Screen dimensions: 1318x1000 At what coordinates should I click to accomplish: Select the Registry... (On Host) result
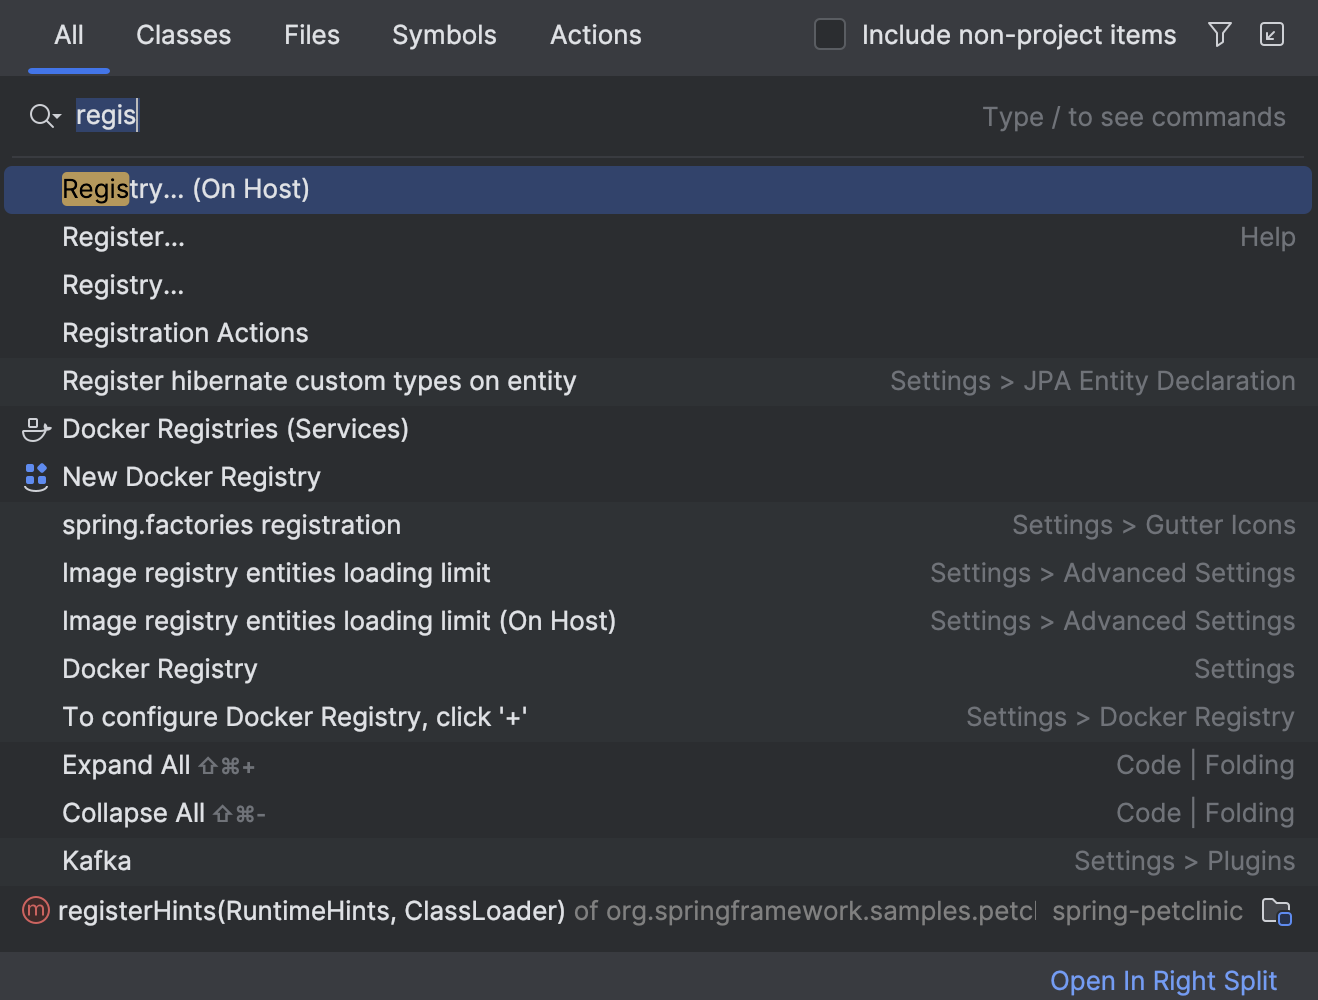(x=186, y=189)
